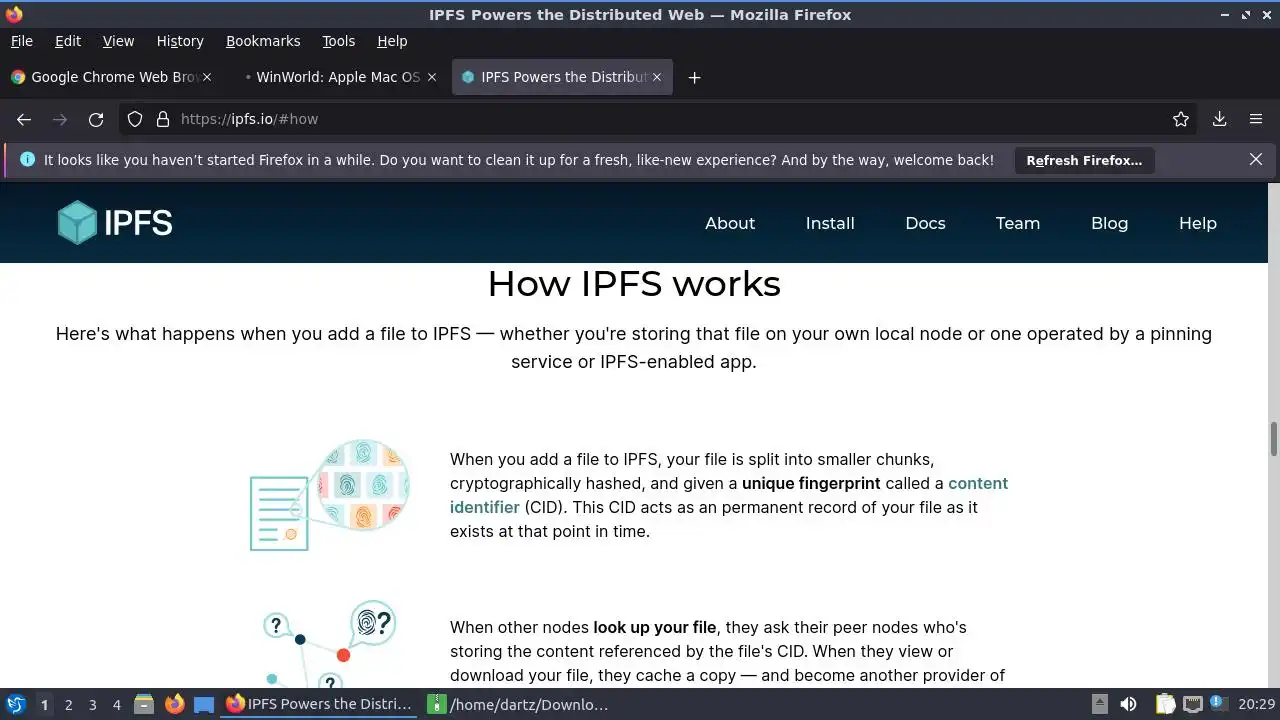Open the Help menu in menu bar
The image size is (1280, 720).
click(392, 41)
